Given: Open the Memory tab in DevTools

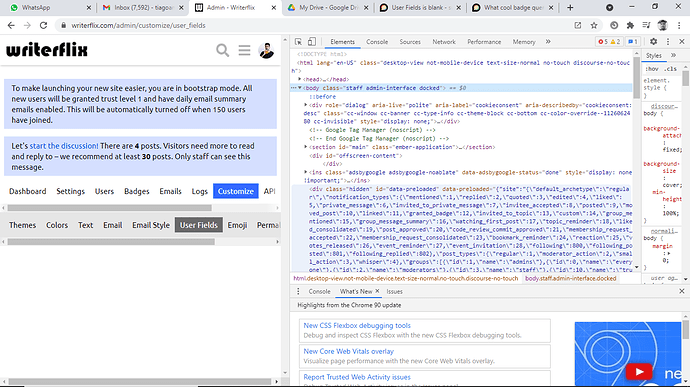Looking at the screenshot, I should point(524,42).
